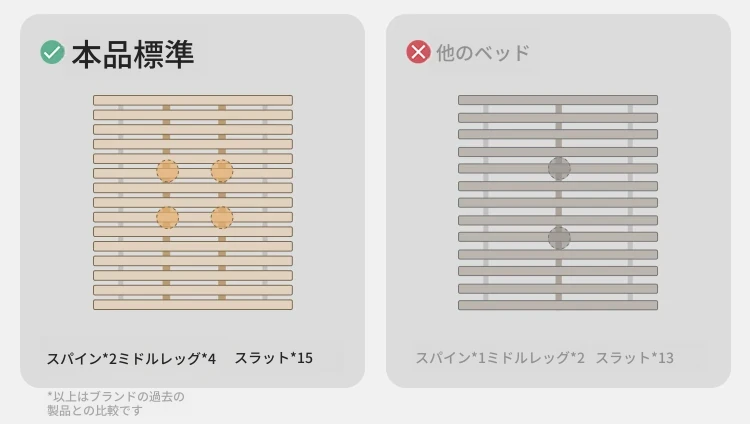The image size is (750, 424).
Task: Click the gray slat bed diagram
Action: click(558, 202)
